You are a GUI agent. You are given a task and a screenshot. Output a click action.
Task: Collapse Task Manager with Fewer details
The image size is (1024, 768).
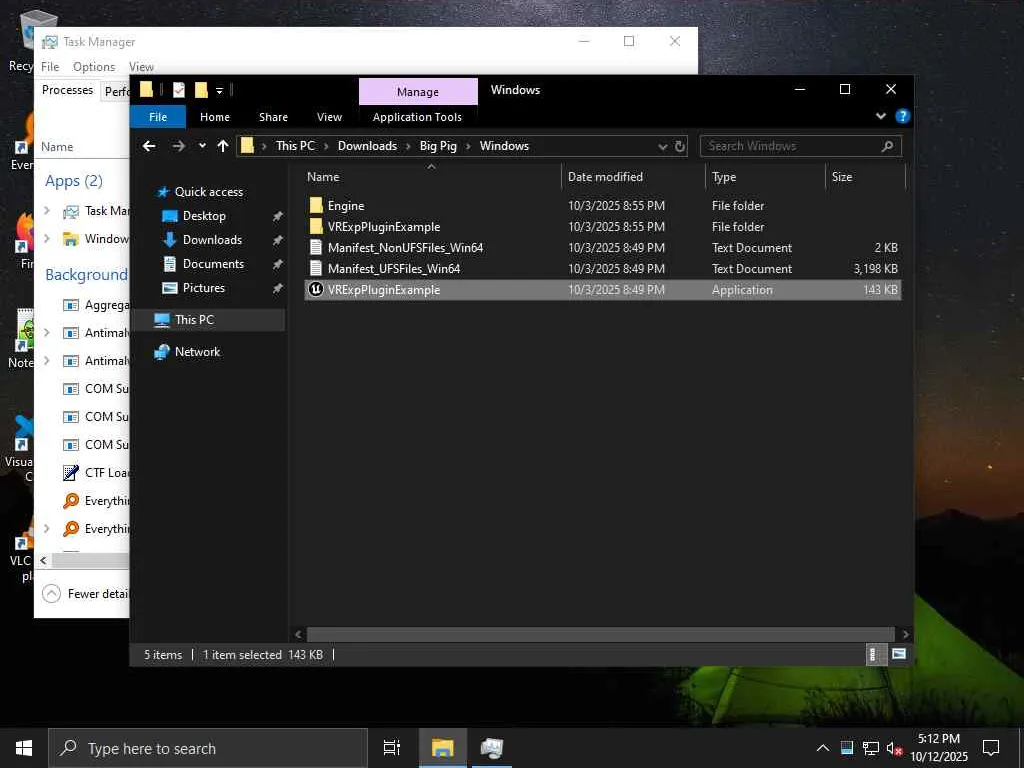point(86,594)
